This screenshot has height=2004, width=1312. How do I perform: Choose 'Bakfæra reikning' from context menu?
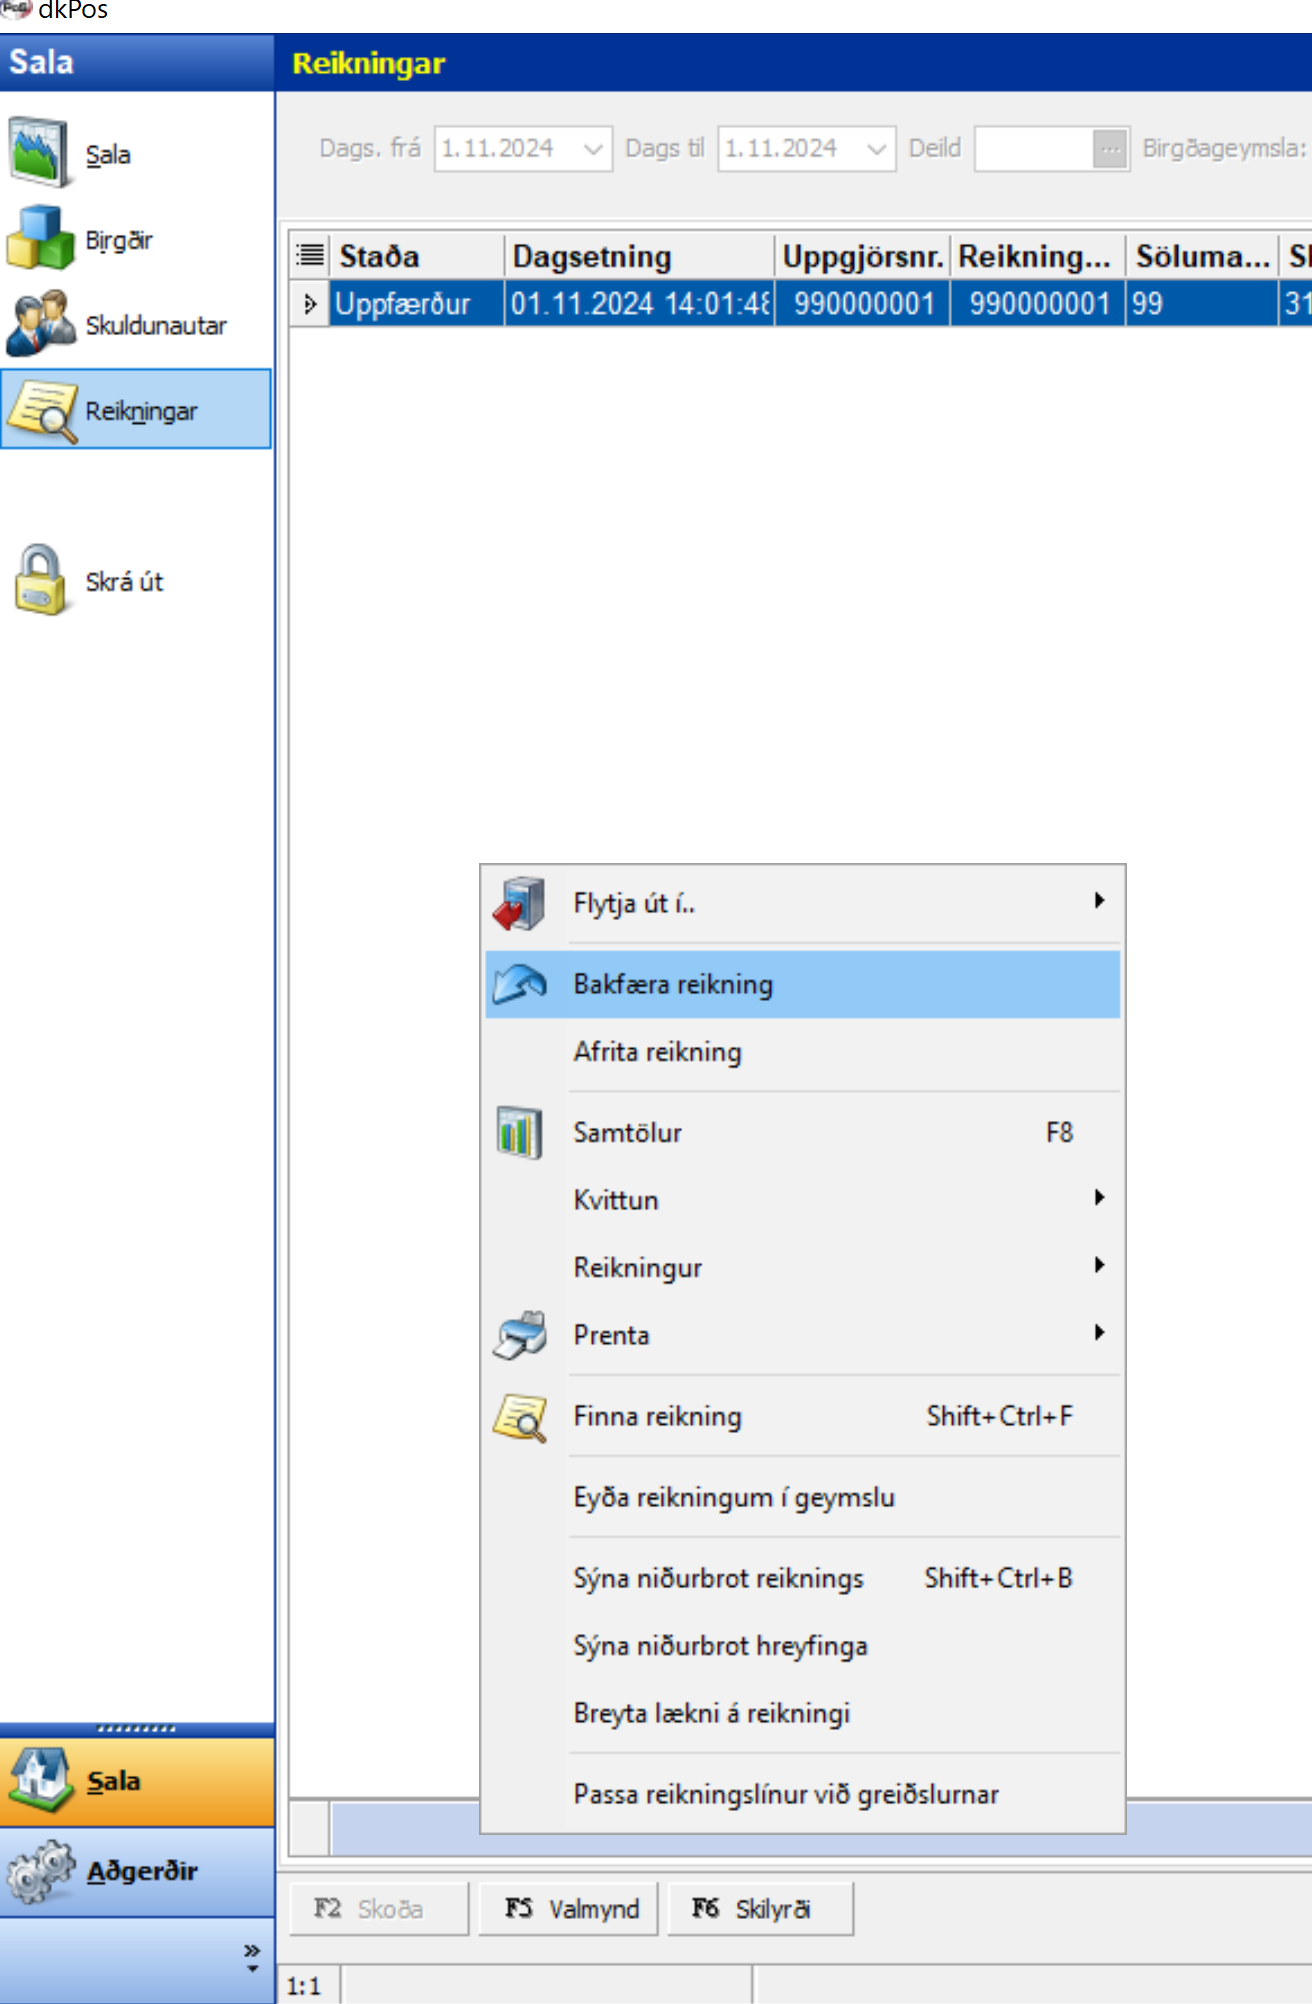pos(673,984)
